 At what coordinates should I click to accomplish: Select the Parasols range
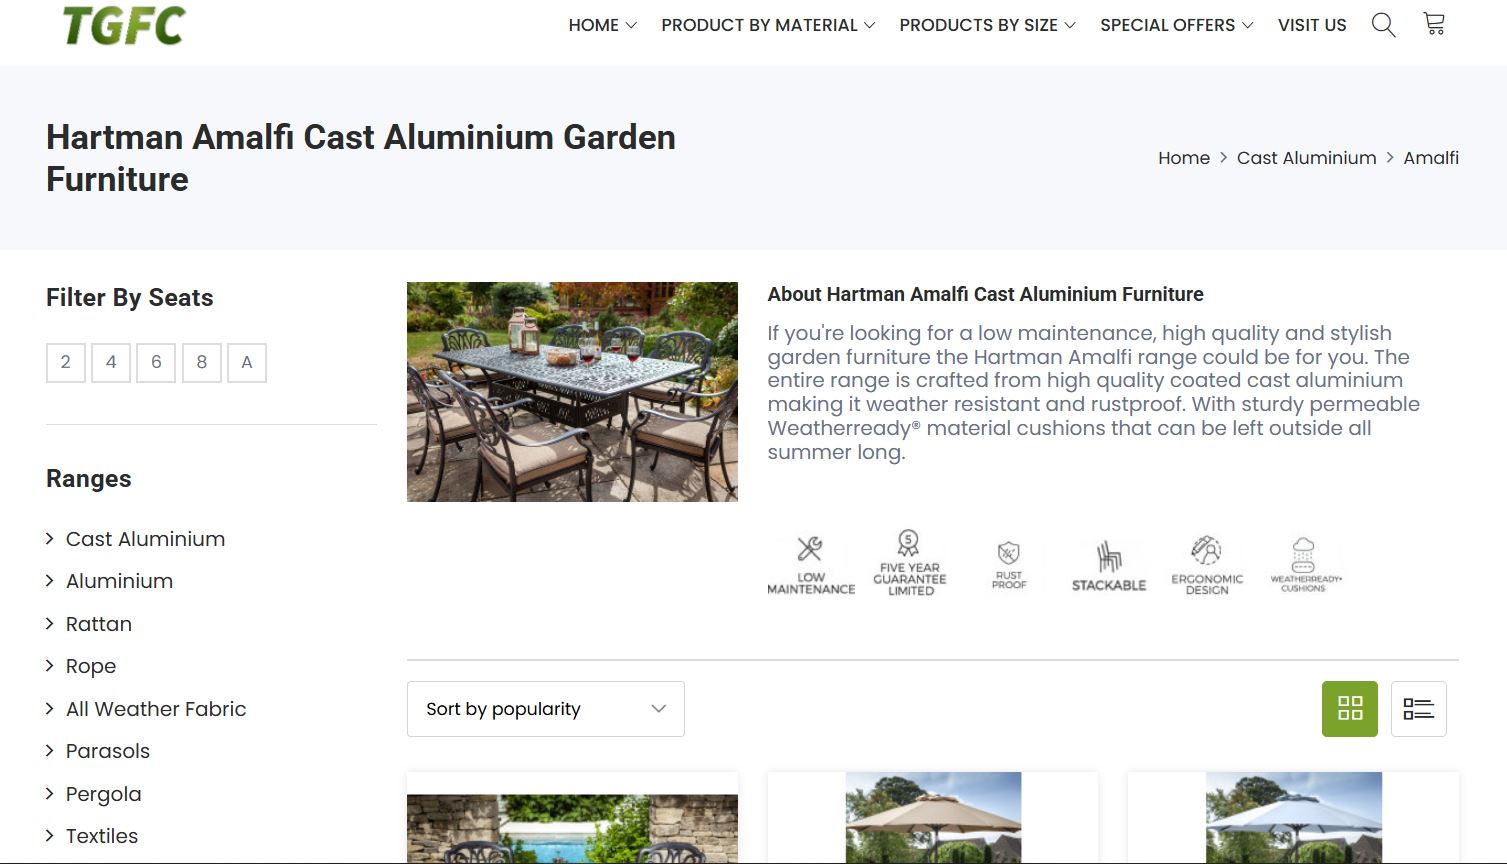(x=108, y=751)
